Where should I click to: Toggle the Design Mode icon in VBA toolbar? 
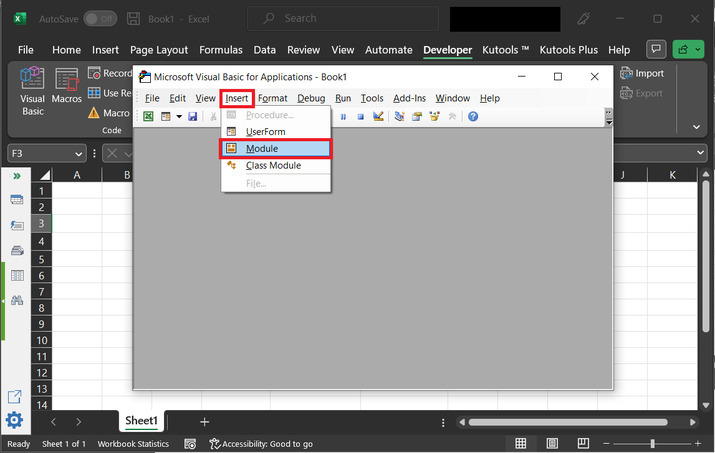378,116
